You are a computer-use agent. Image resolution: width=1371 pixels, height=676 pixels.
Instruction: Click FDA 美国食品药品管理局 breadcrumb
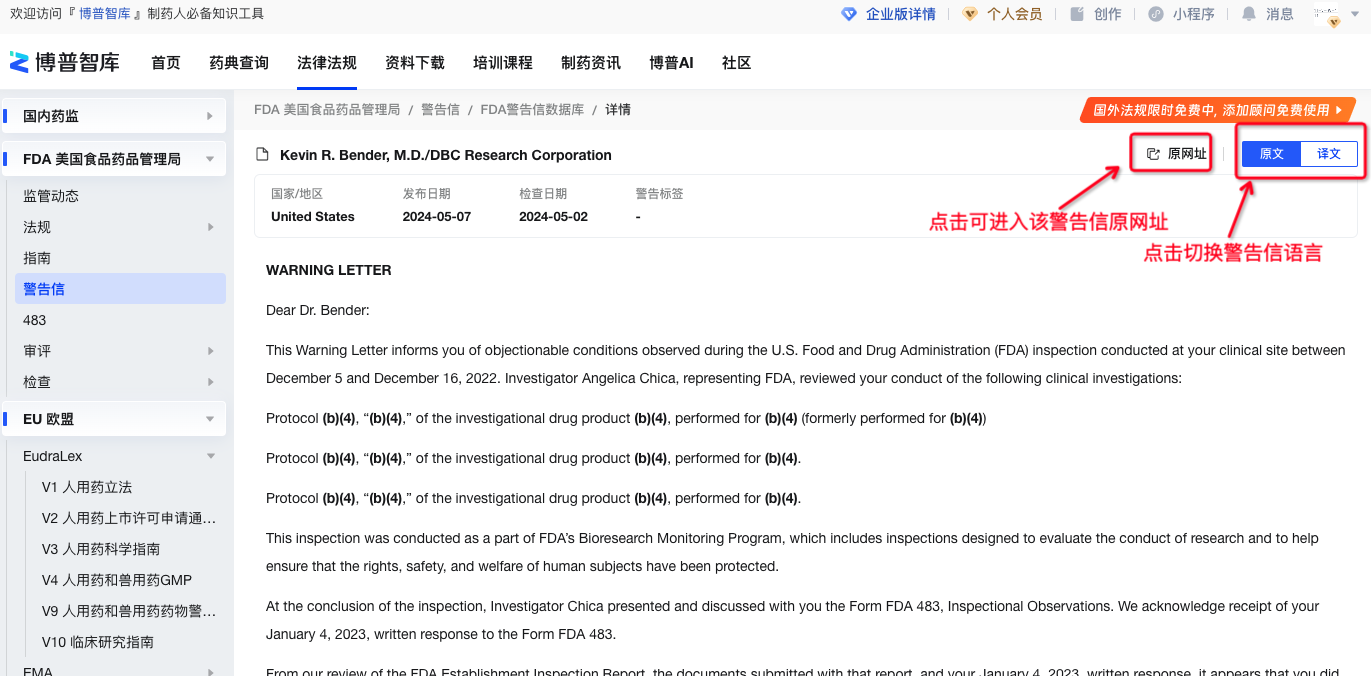[x=327, y=109]
